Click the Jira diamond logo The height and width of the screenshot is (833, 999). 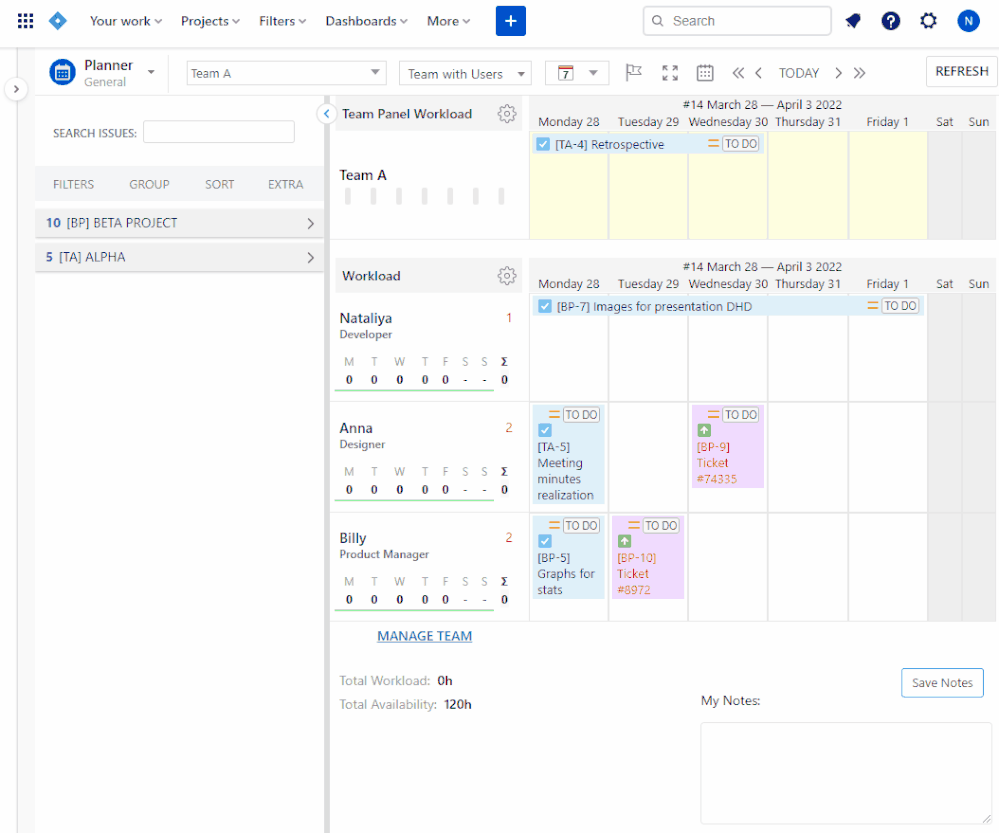point(58,21)
